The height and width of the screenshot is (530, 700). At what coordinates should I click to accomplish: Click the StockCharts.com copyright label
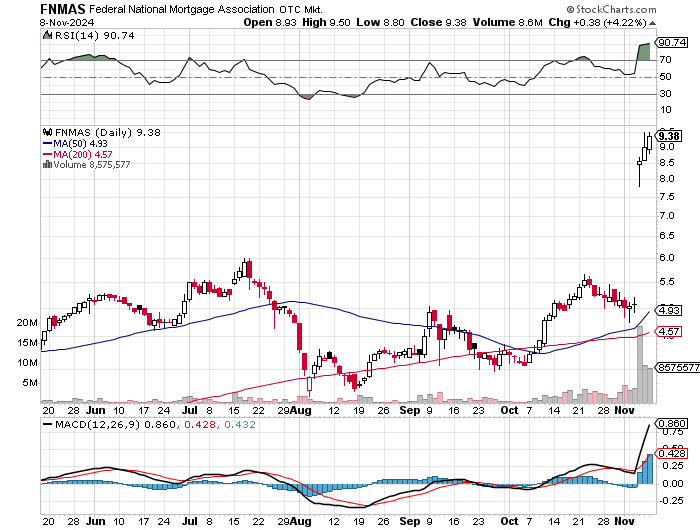(611, 9)
